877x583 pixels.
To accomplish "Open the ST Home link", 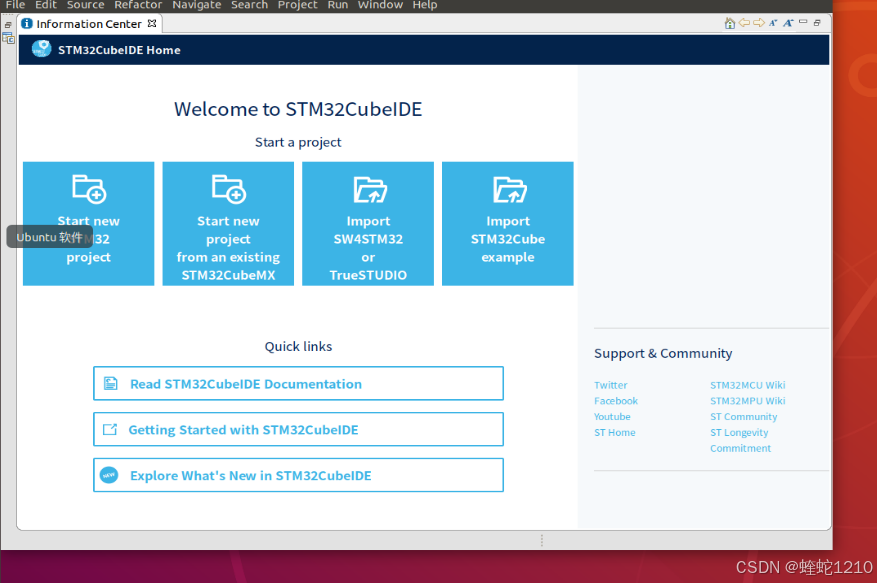I will click(615, 432).
